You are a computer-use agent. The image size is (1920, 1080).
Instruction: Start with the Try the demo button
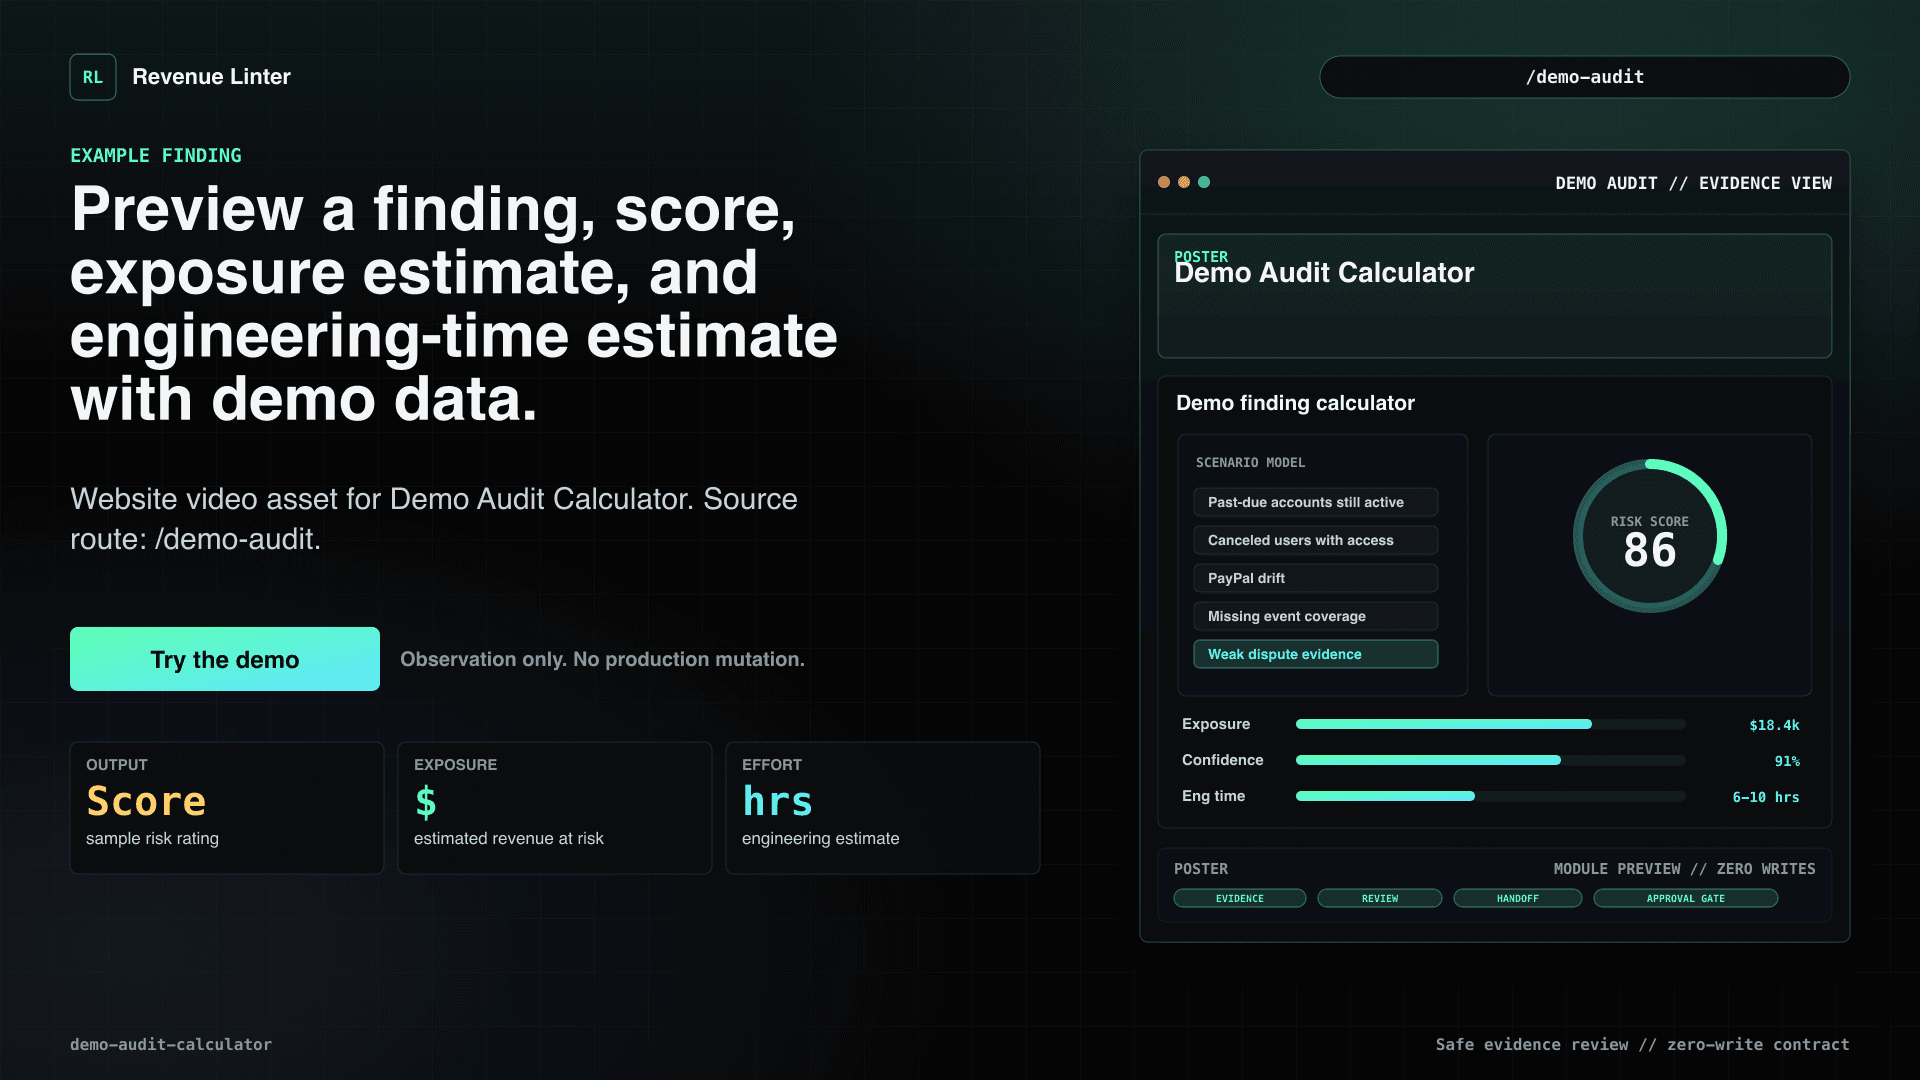click(225, 659)
